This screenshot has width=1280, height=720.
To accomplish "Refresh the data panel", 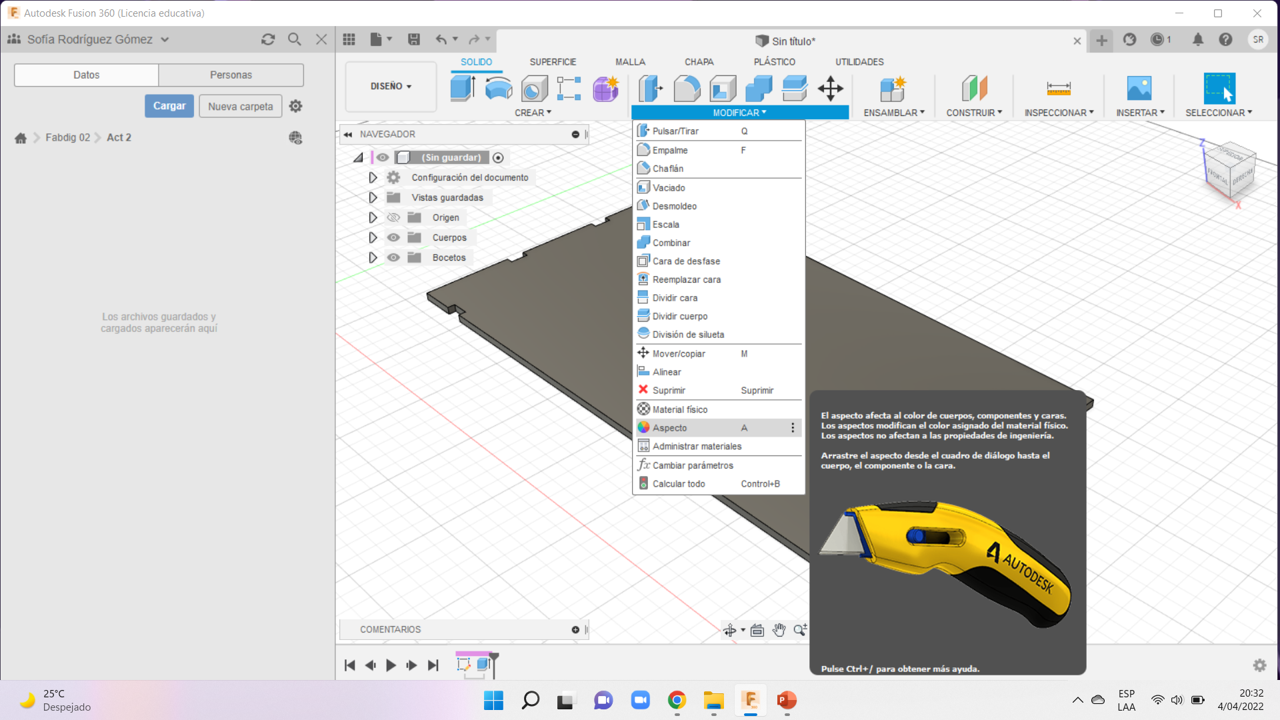I will tap(267, 39).
